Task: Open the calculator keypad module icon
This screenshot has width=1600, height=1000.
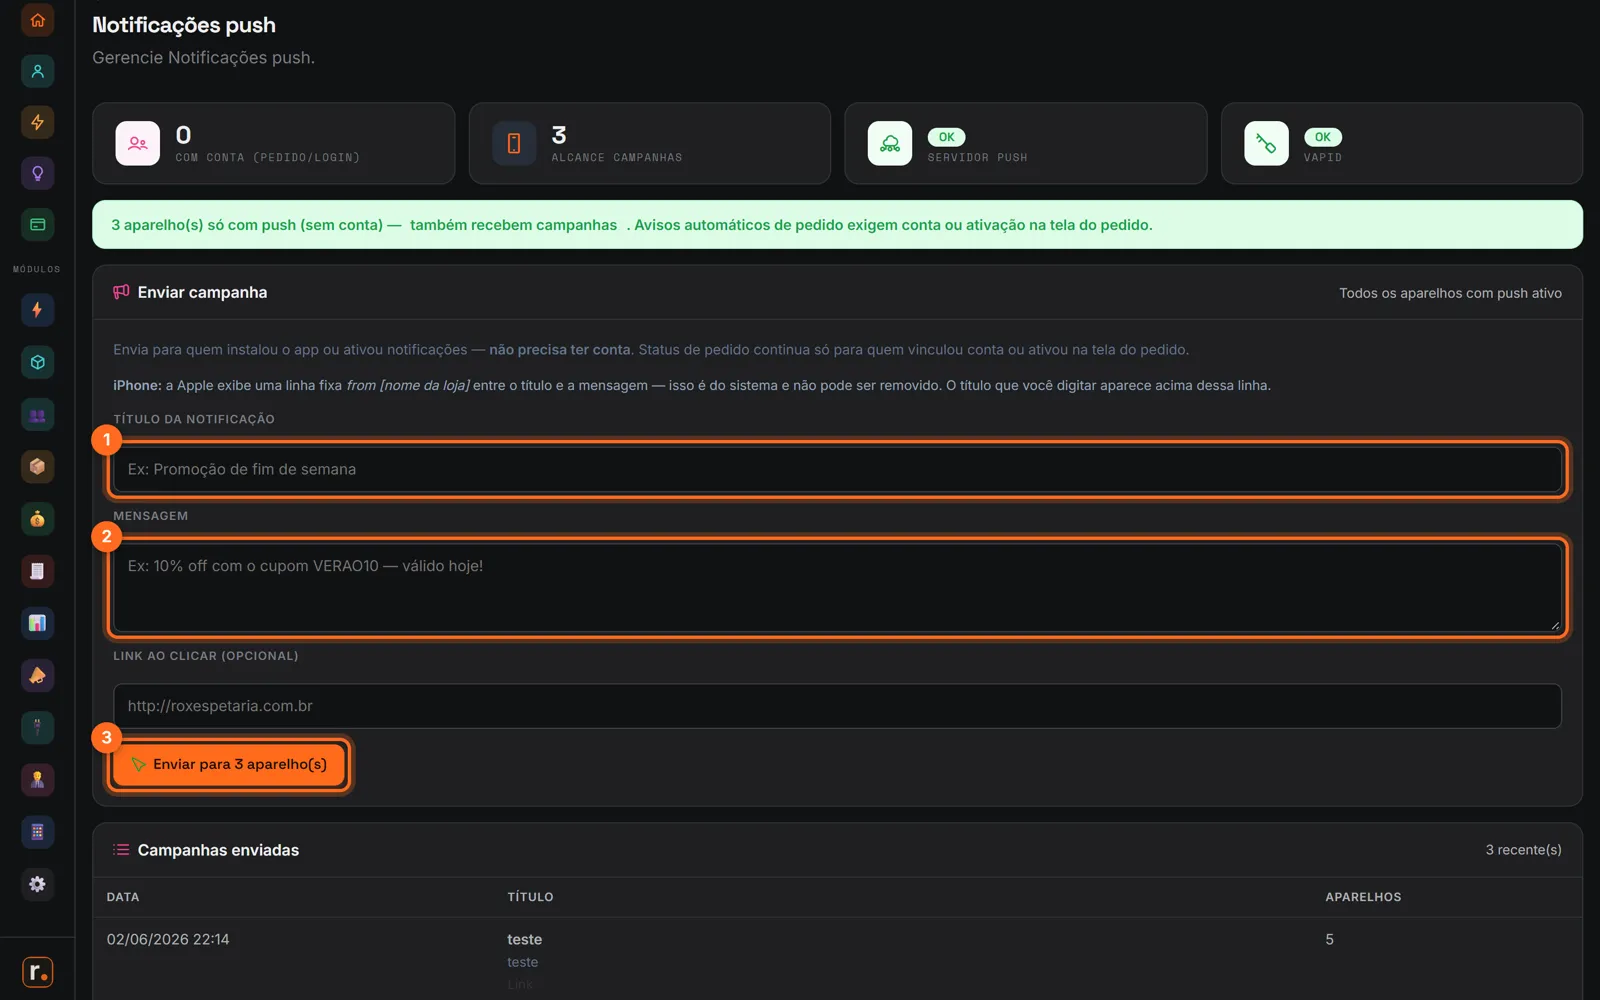Action: pos(37,832)
